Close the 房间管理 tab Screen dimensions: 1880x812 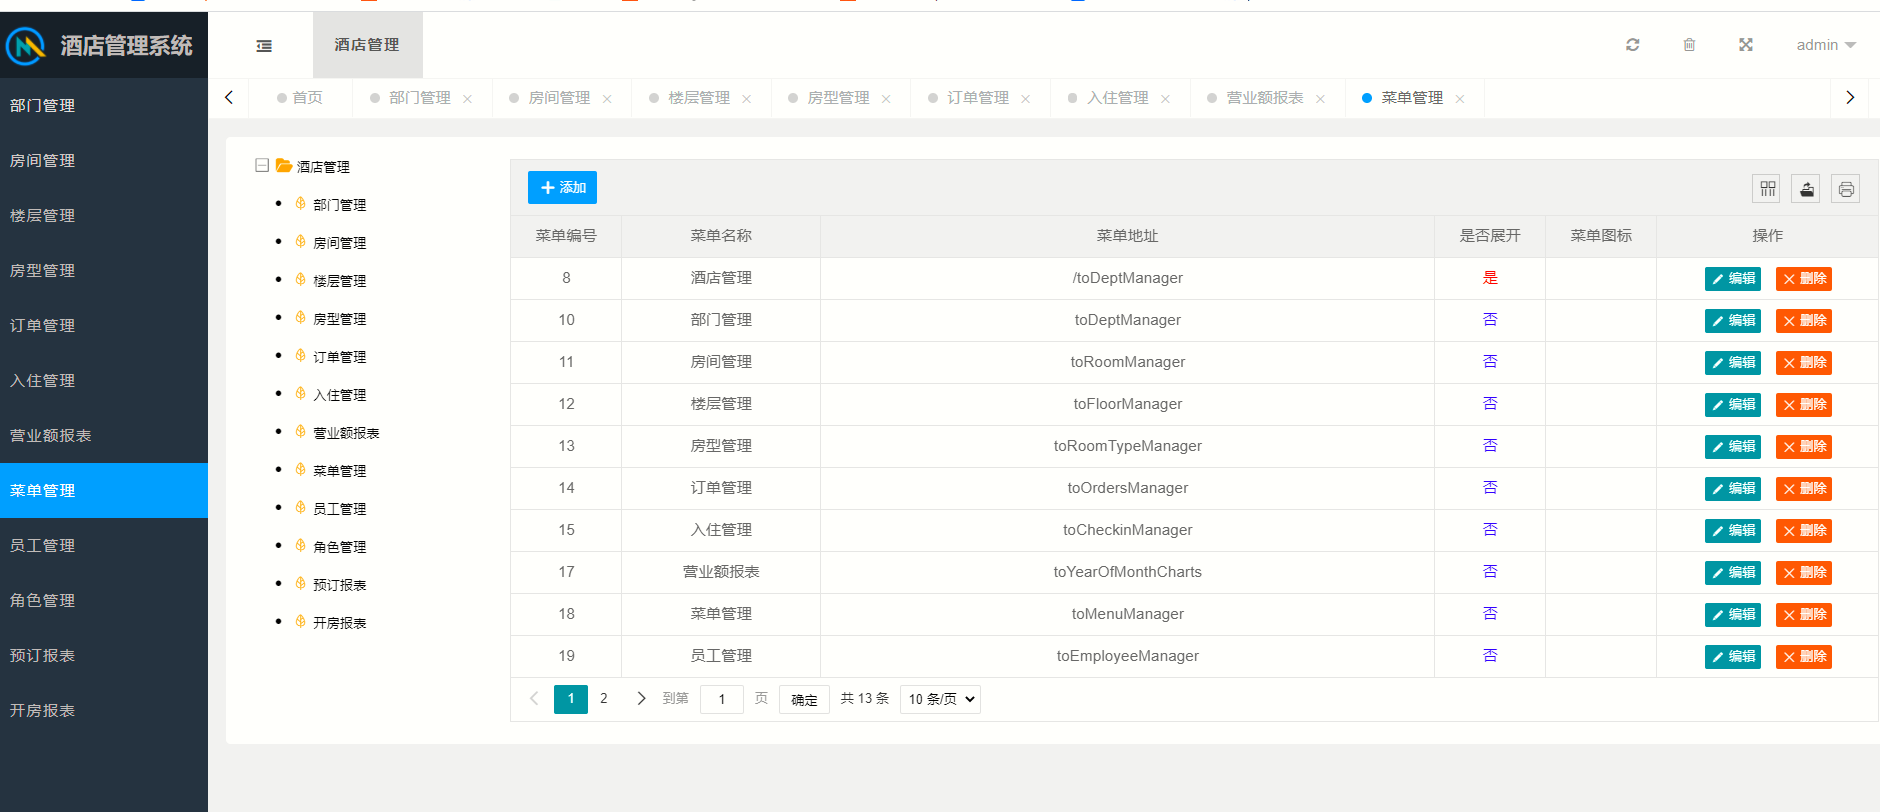[607, 99]
